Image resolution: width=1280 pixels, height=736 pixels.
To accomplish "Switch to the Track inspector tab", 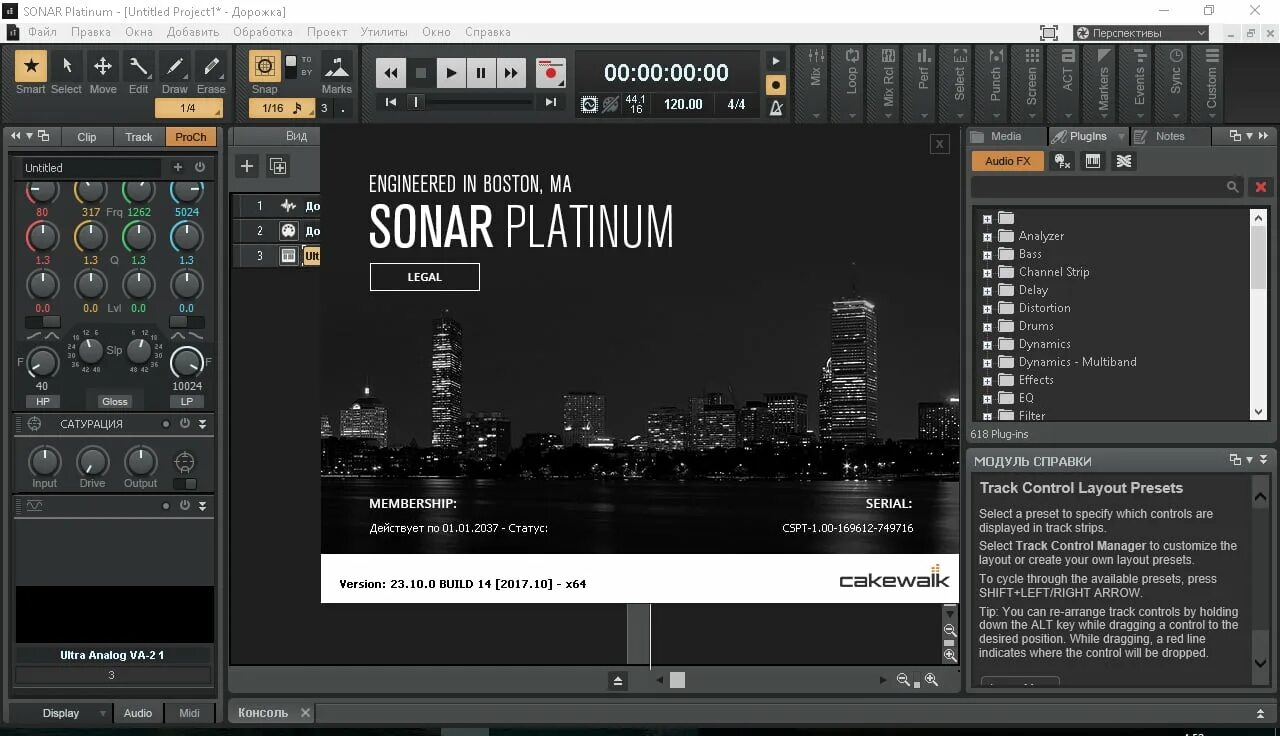I will (x=139, y=137).
